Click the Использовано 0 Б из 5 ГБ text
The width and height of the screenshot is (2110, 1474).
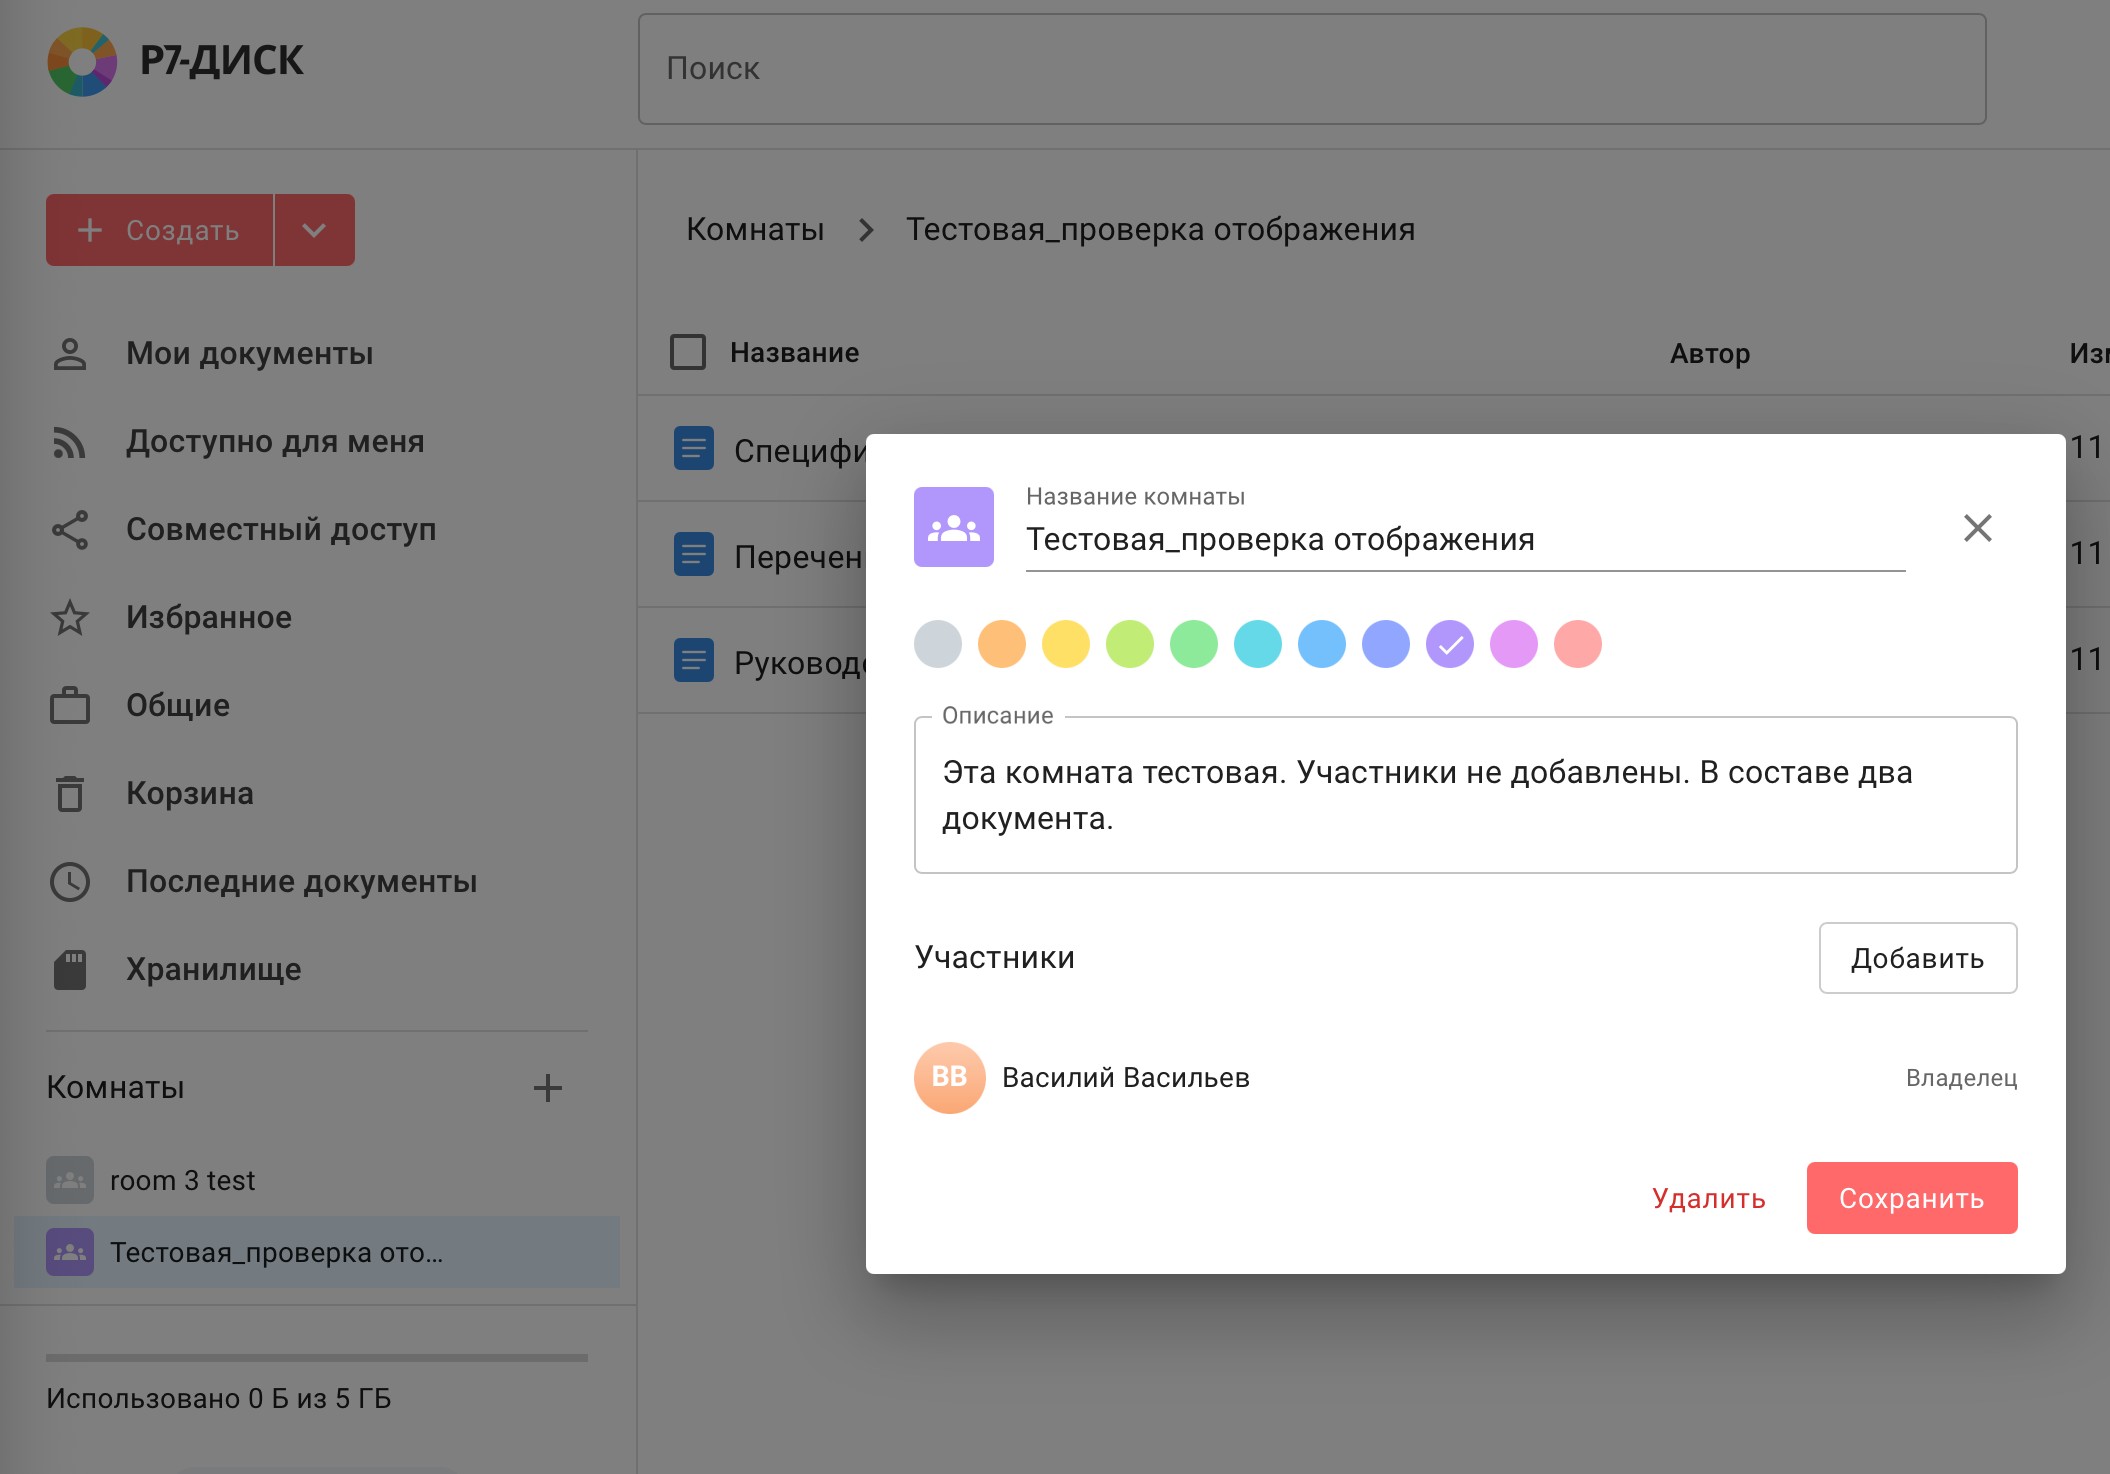[219, 1398]
